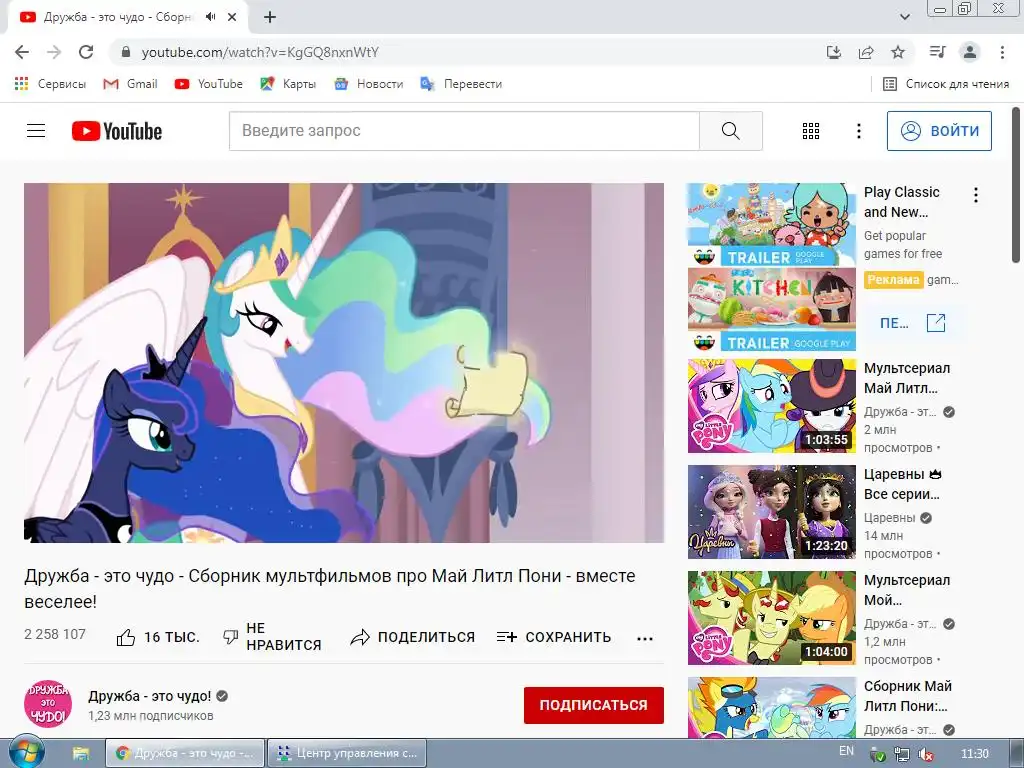Click СОХРАНИТЬ to save to playlist

[554, 637]
